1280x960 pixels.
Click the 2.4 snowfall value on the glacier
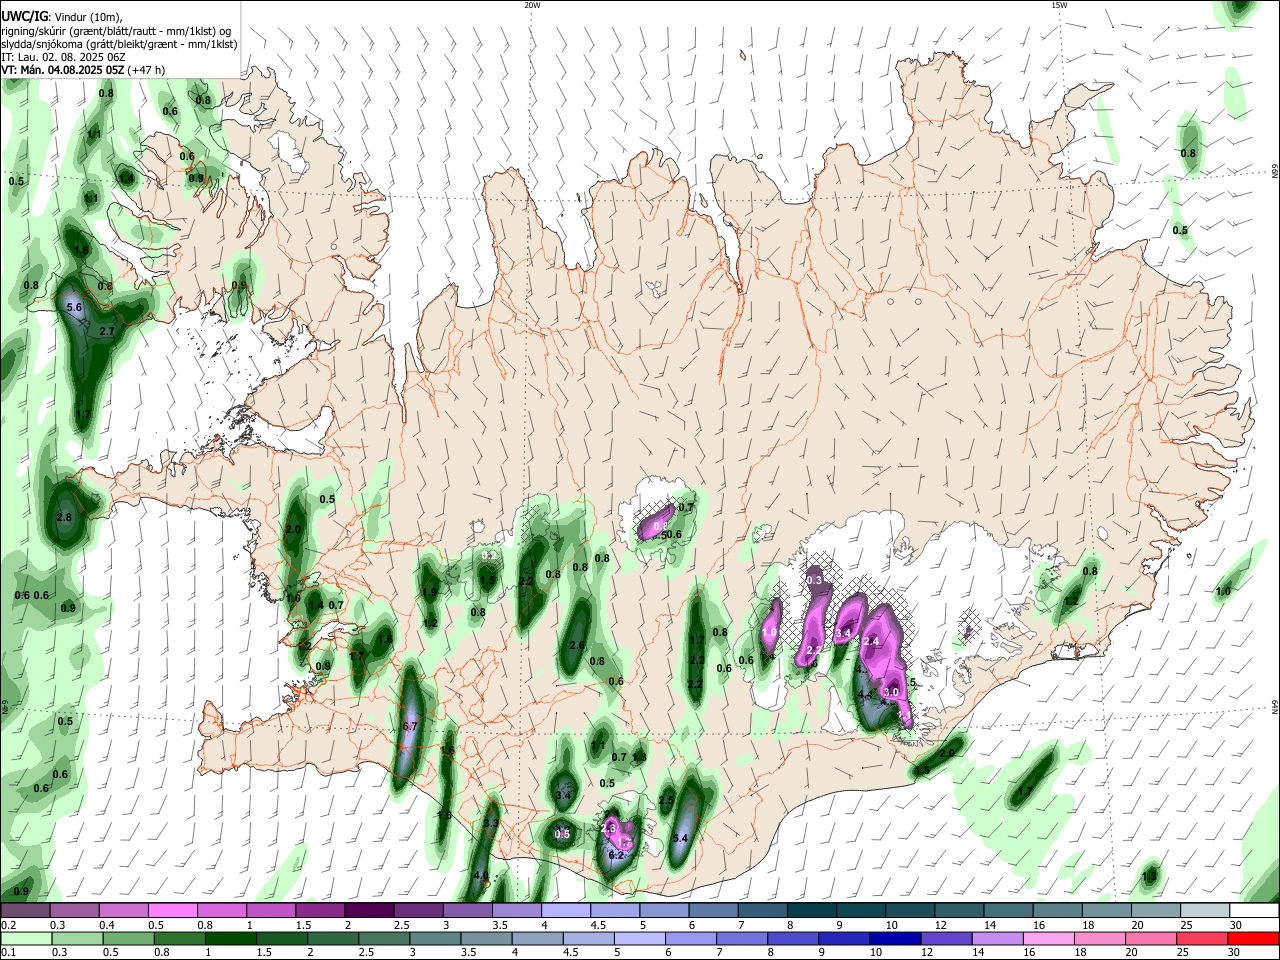[x=870, y=641]
